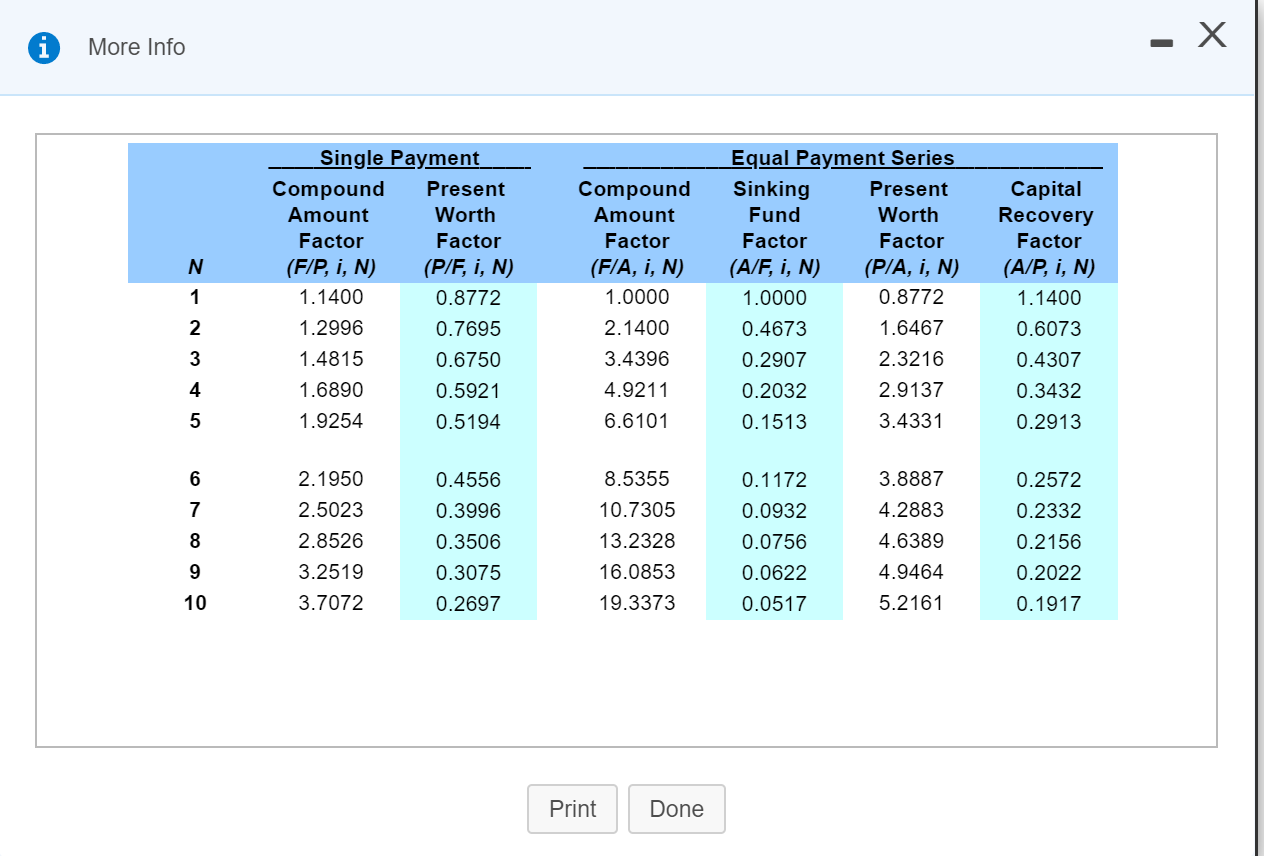The height and width of the screenshot is (856, 1264).
Task: Click the More Info title text
Action: tap(136, 47)
